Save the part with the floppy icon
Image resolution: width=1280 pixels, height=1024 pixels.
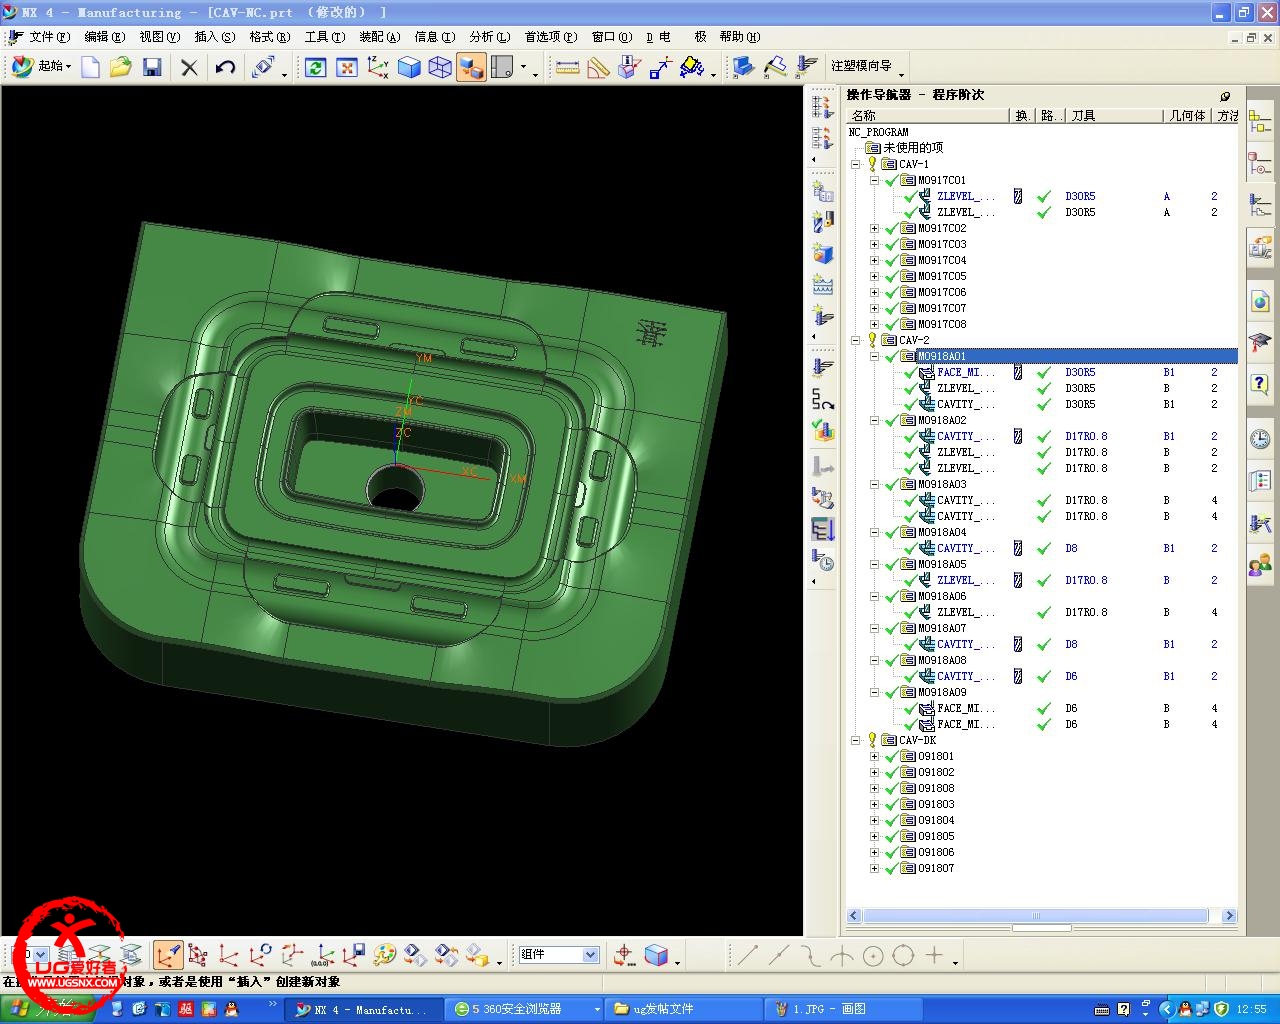[152, 67]
